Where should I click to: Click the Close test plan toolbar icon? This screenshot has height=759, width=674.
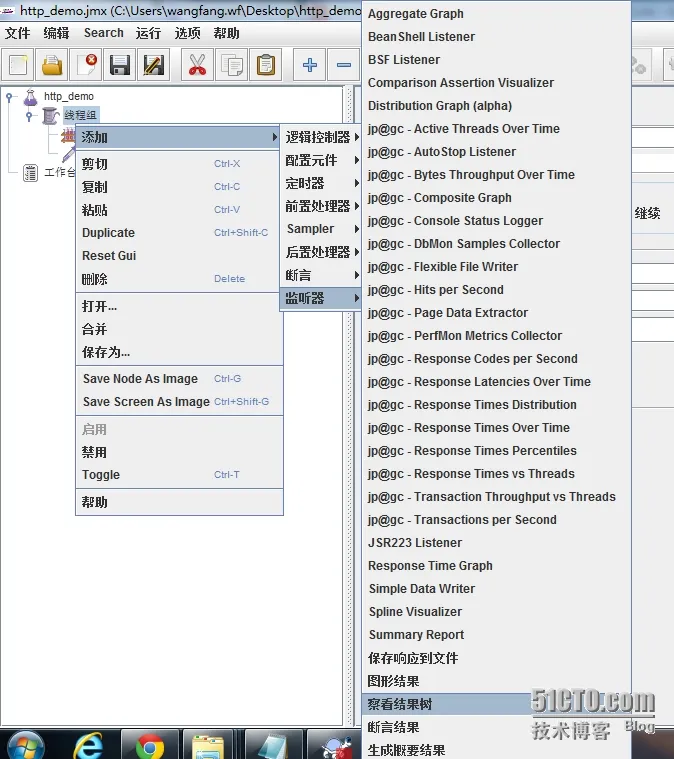86,65
